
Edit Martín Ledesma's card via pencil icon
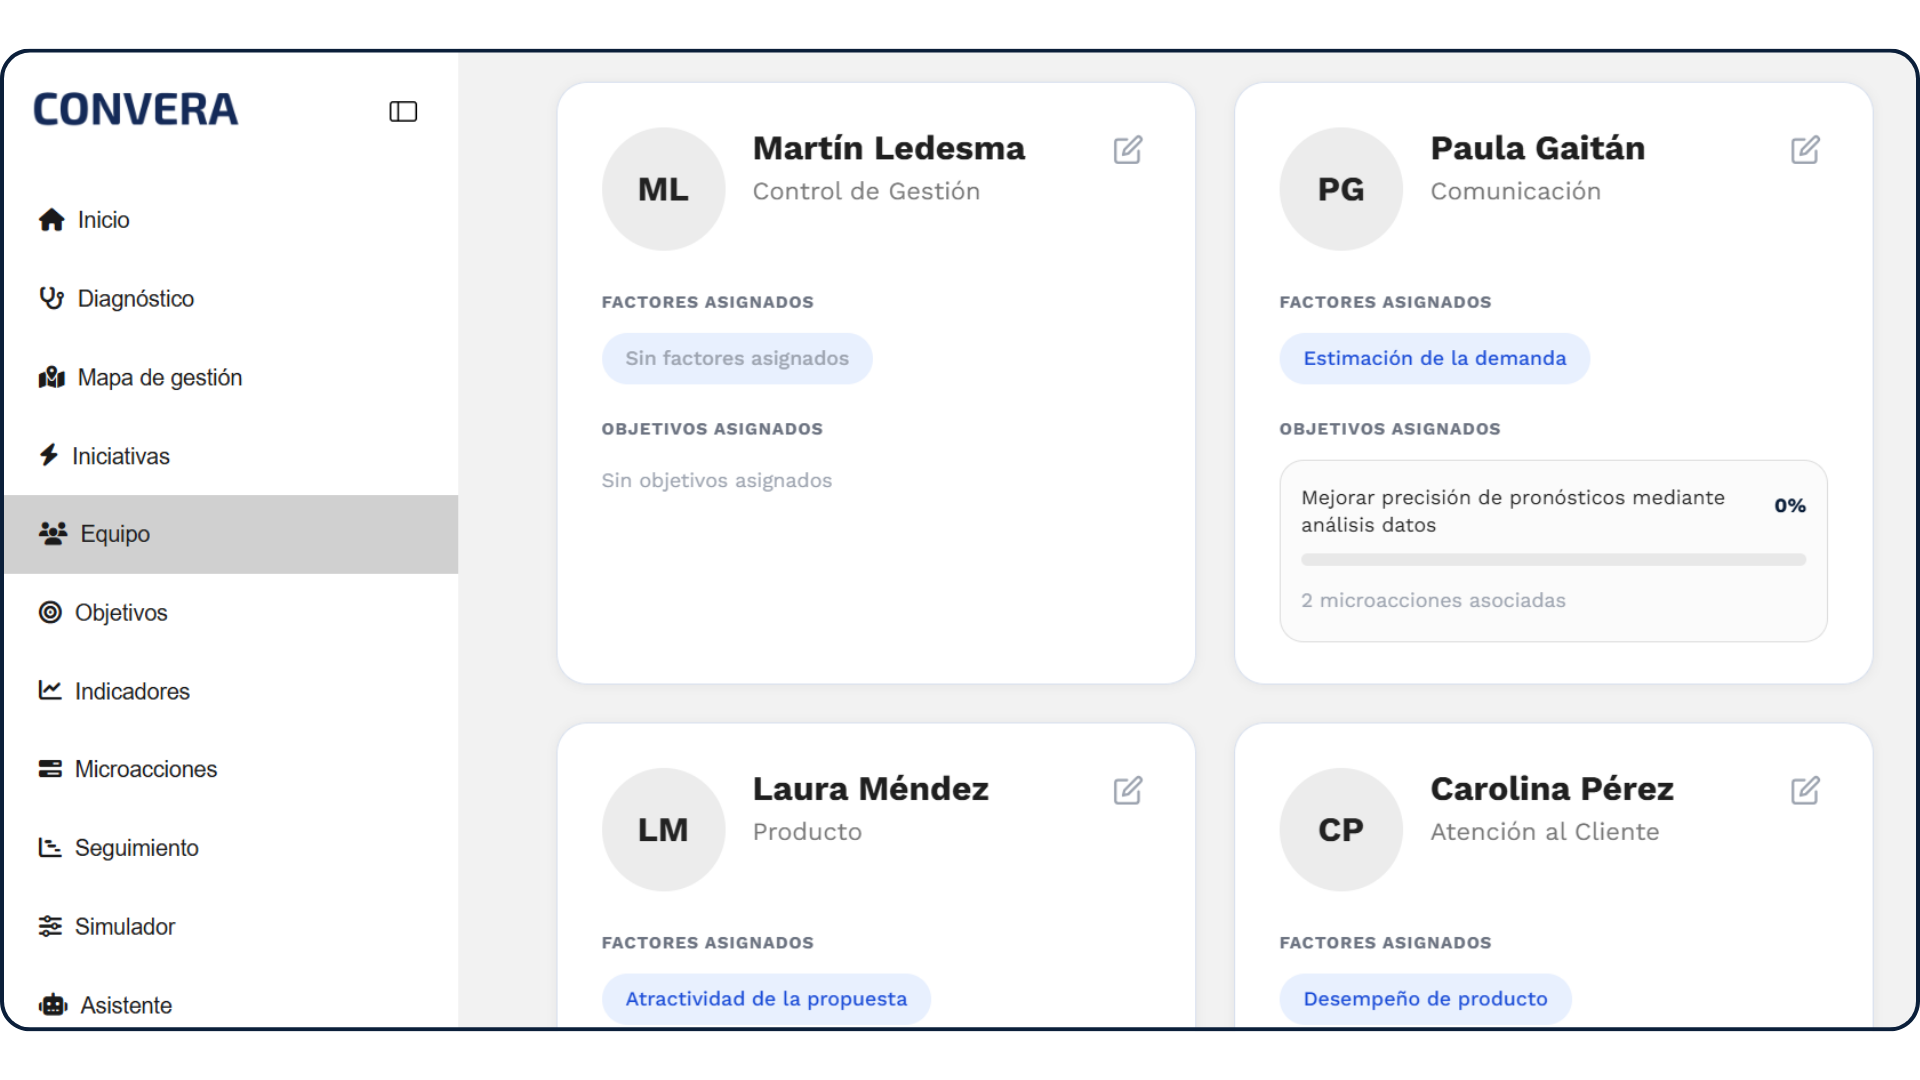point(1128,150)
